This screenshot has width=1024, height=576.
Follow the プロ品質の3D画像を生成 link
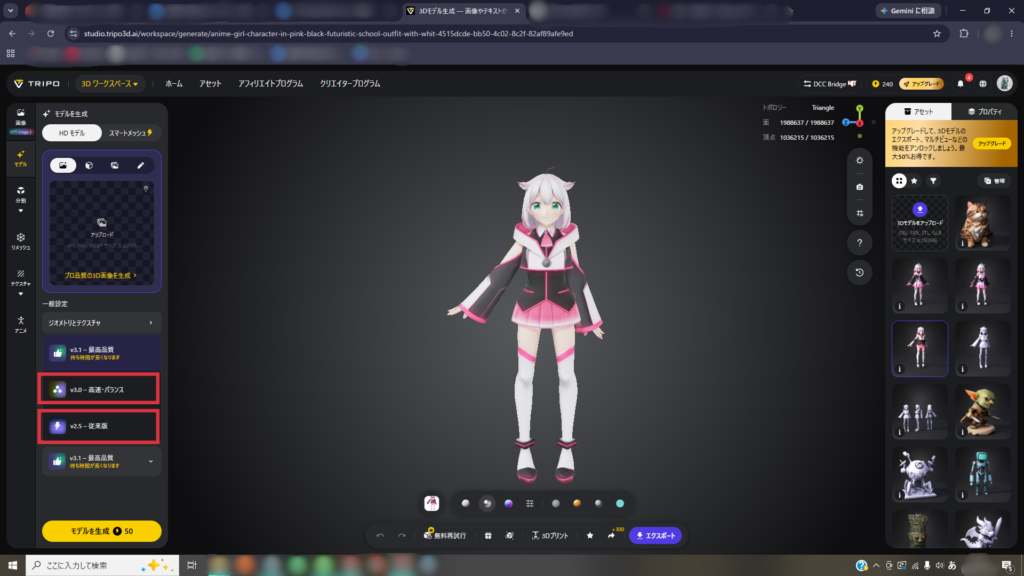coord(101,276)
